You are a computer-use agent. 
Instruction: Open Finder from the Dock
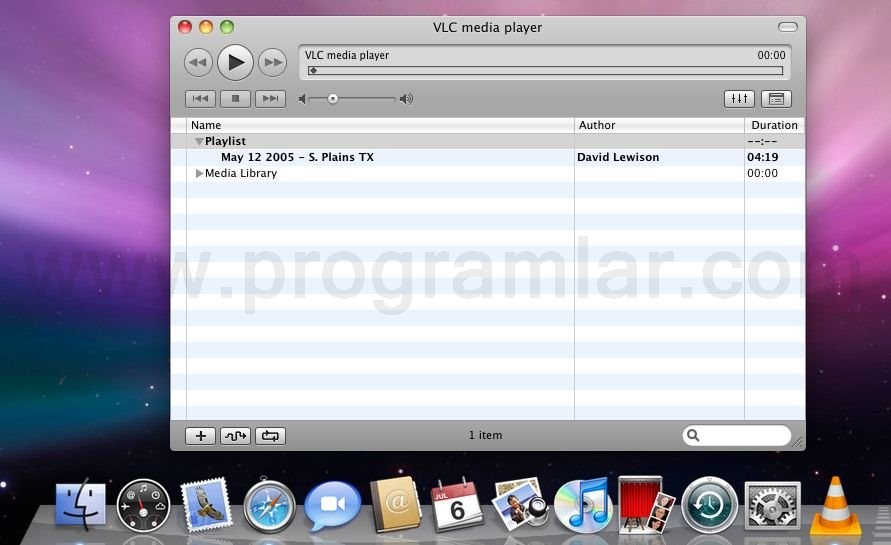coord(81,505)
